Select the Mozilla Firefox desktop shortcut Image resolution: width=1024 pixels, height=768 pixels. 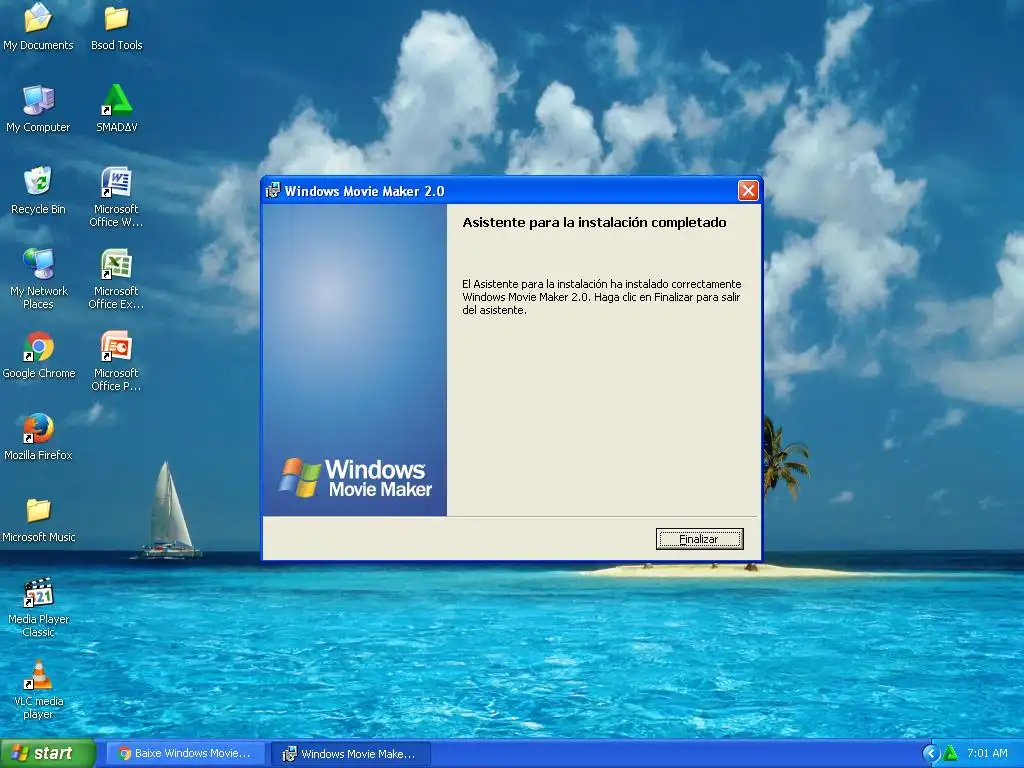point(39,437)
